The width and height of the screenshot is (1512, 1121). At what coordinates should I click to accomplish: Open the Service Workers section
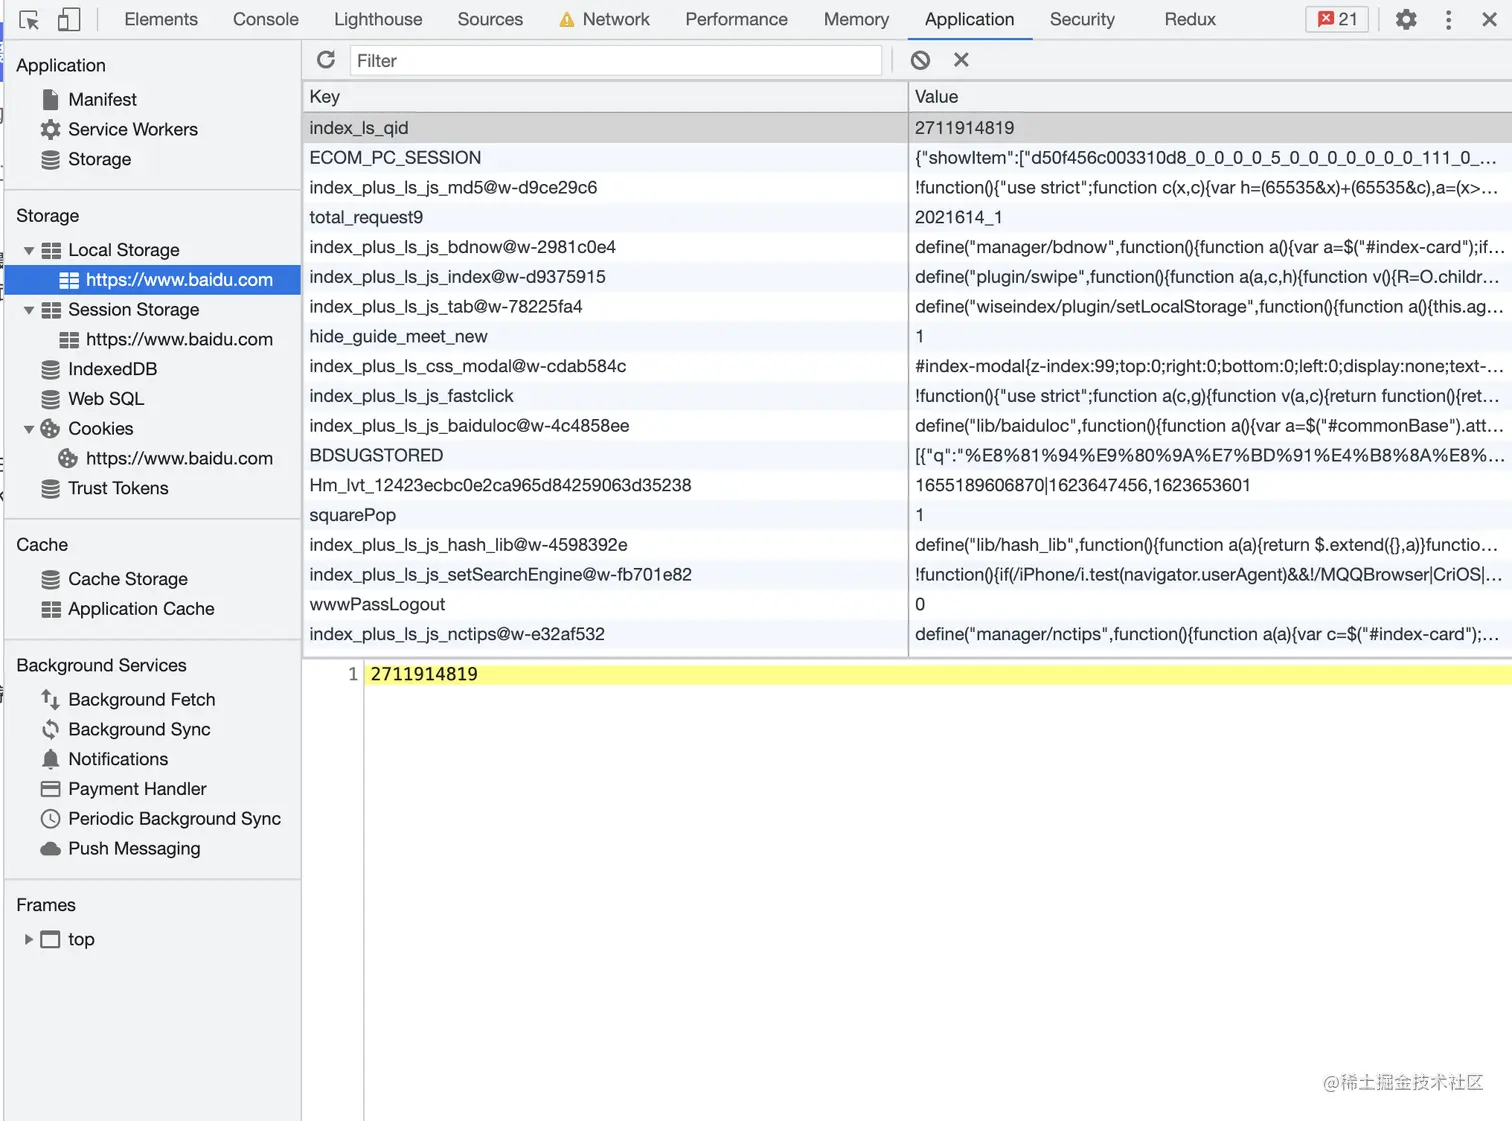pyautogui.click(x=132, y=129)
